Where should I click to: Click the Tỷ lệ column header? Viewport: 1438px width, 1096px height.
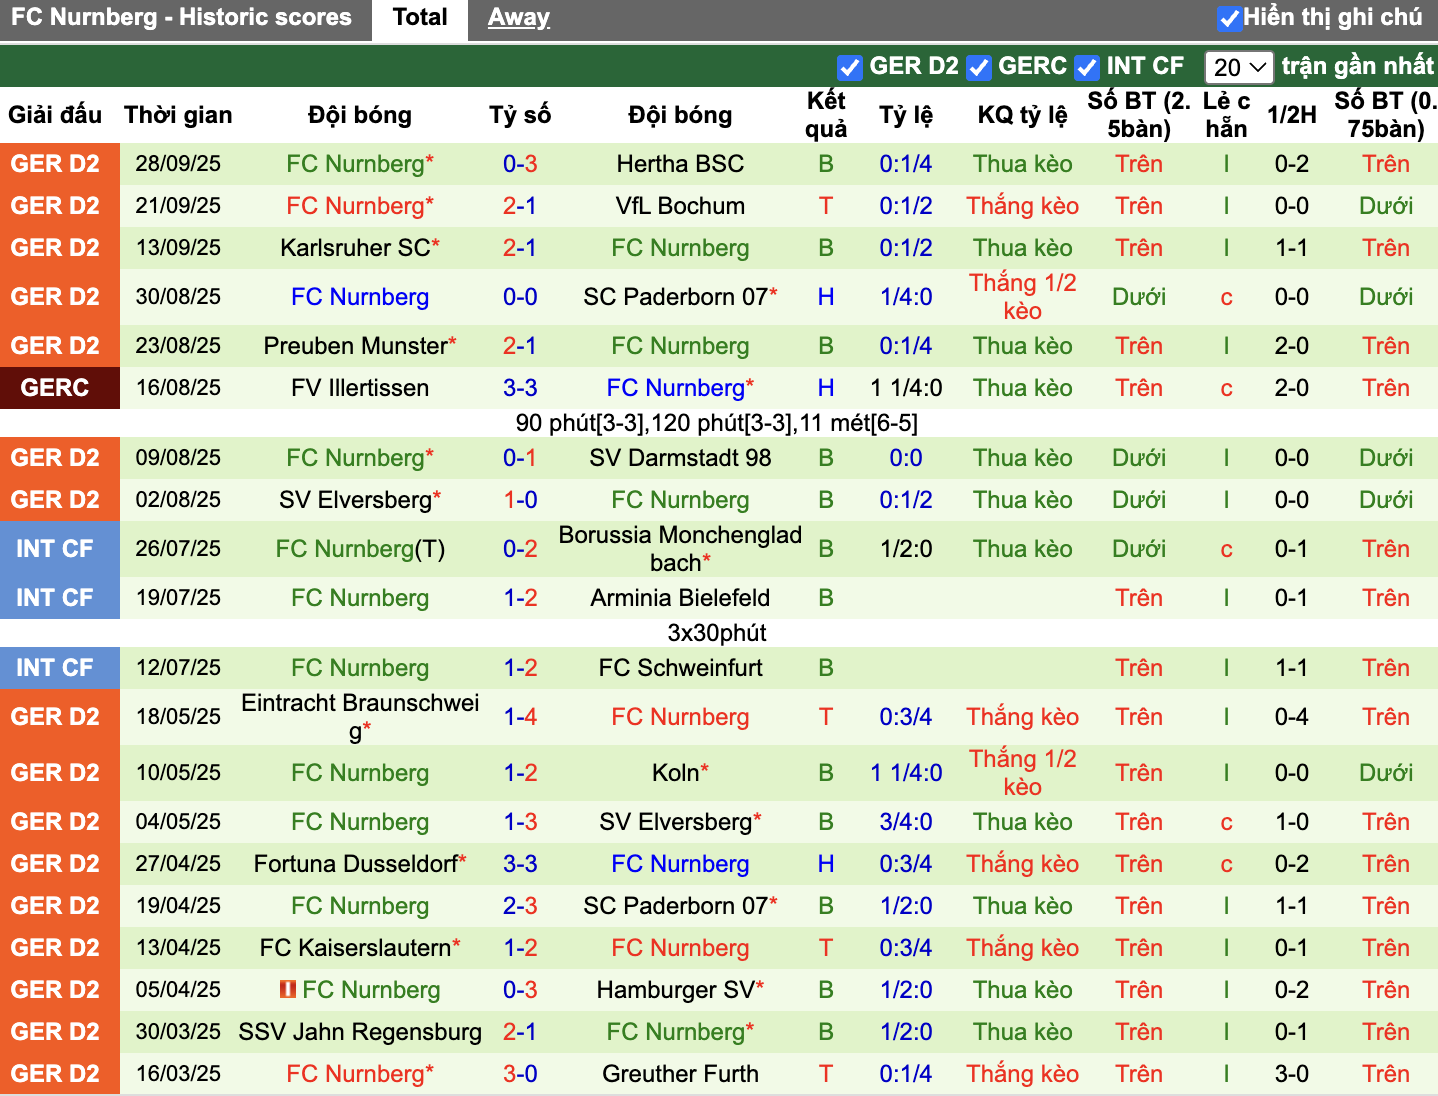(906, 115)
